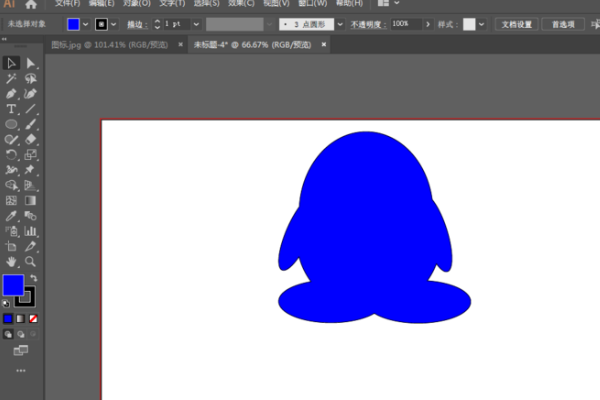Screen dimensions: 600x400
Task: Select the Selection tool arrow
Action: pos(11,64)
